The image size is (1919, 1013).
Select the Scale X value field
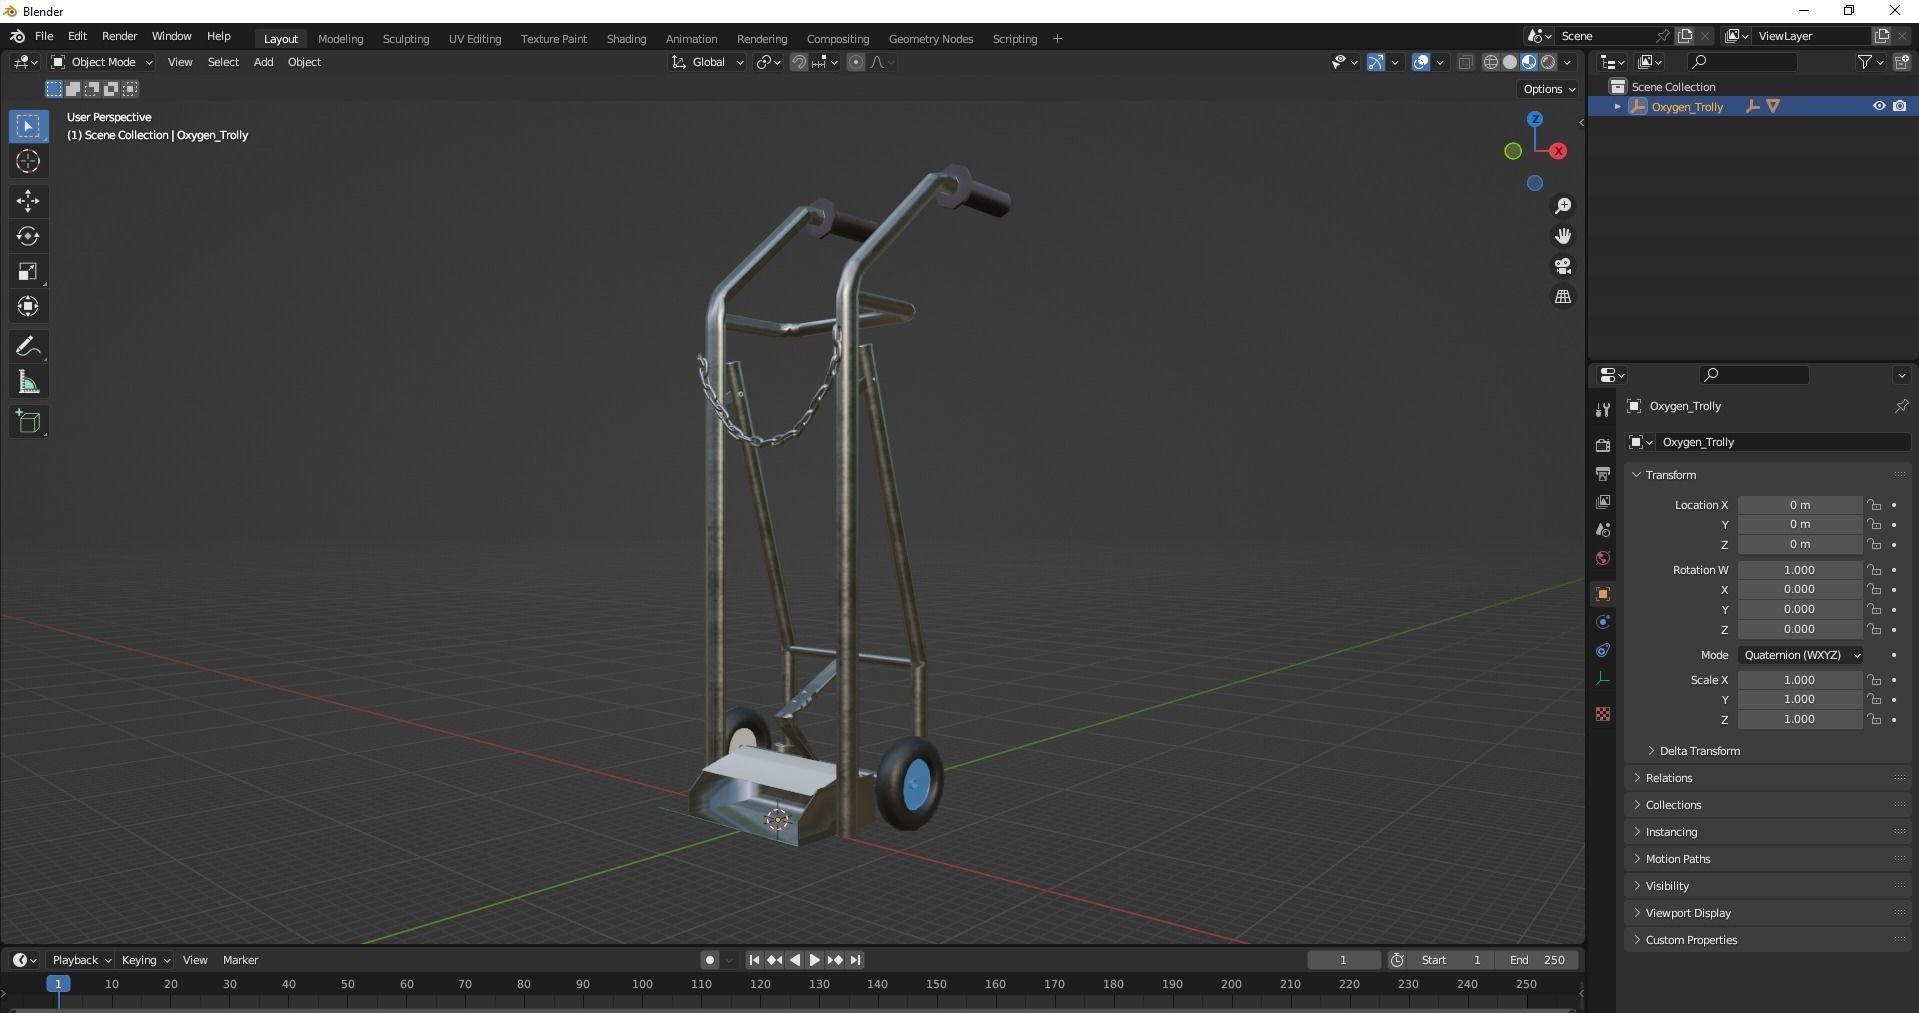(x=1799, y=680)
